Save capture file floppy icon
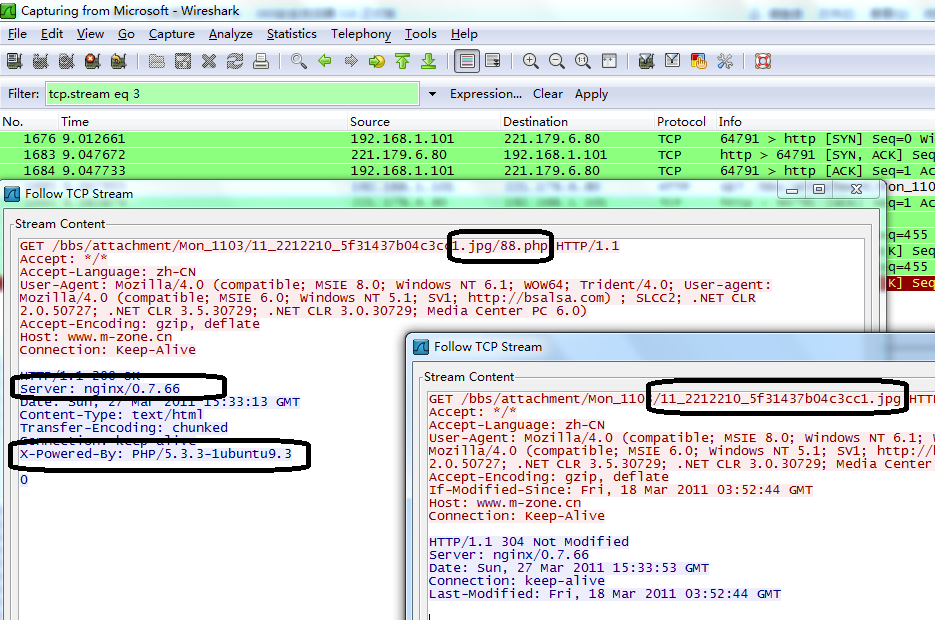 [183, 61]
